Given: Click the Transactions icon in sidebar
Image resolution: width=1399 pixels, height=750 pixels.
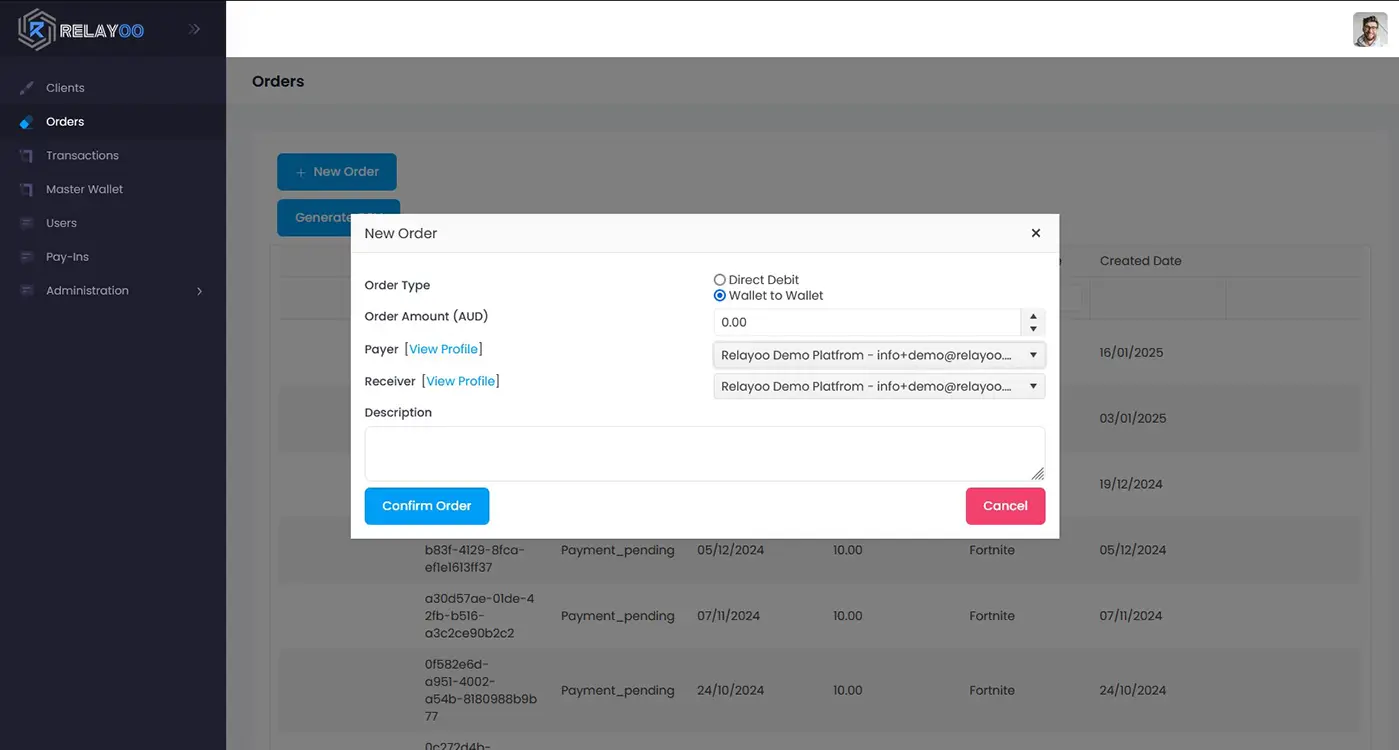Looking at the screenshot, I should point(27,156).
